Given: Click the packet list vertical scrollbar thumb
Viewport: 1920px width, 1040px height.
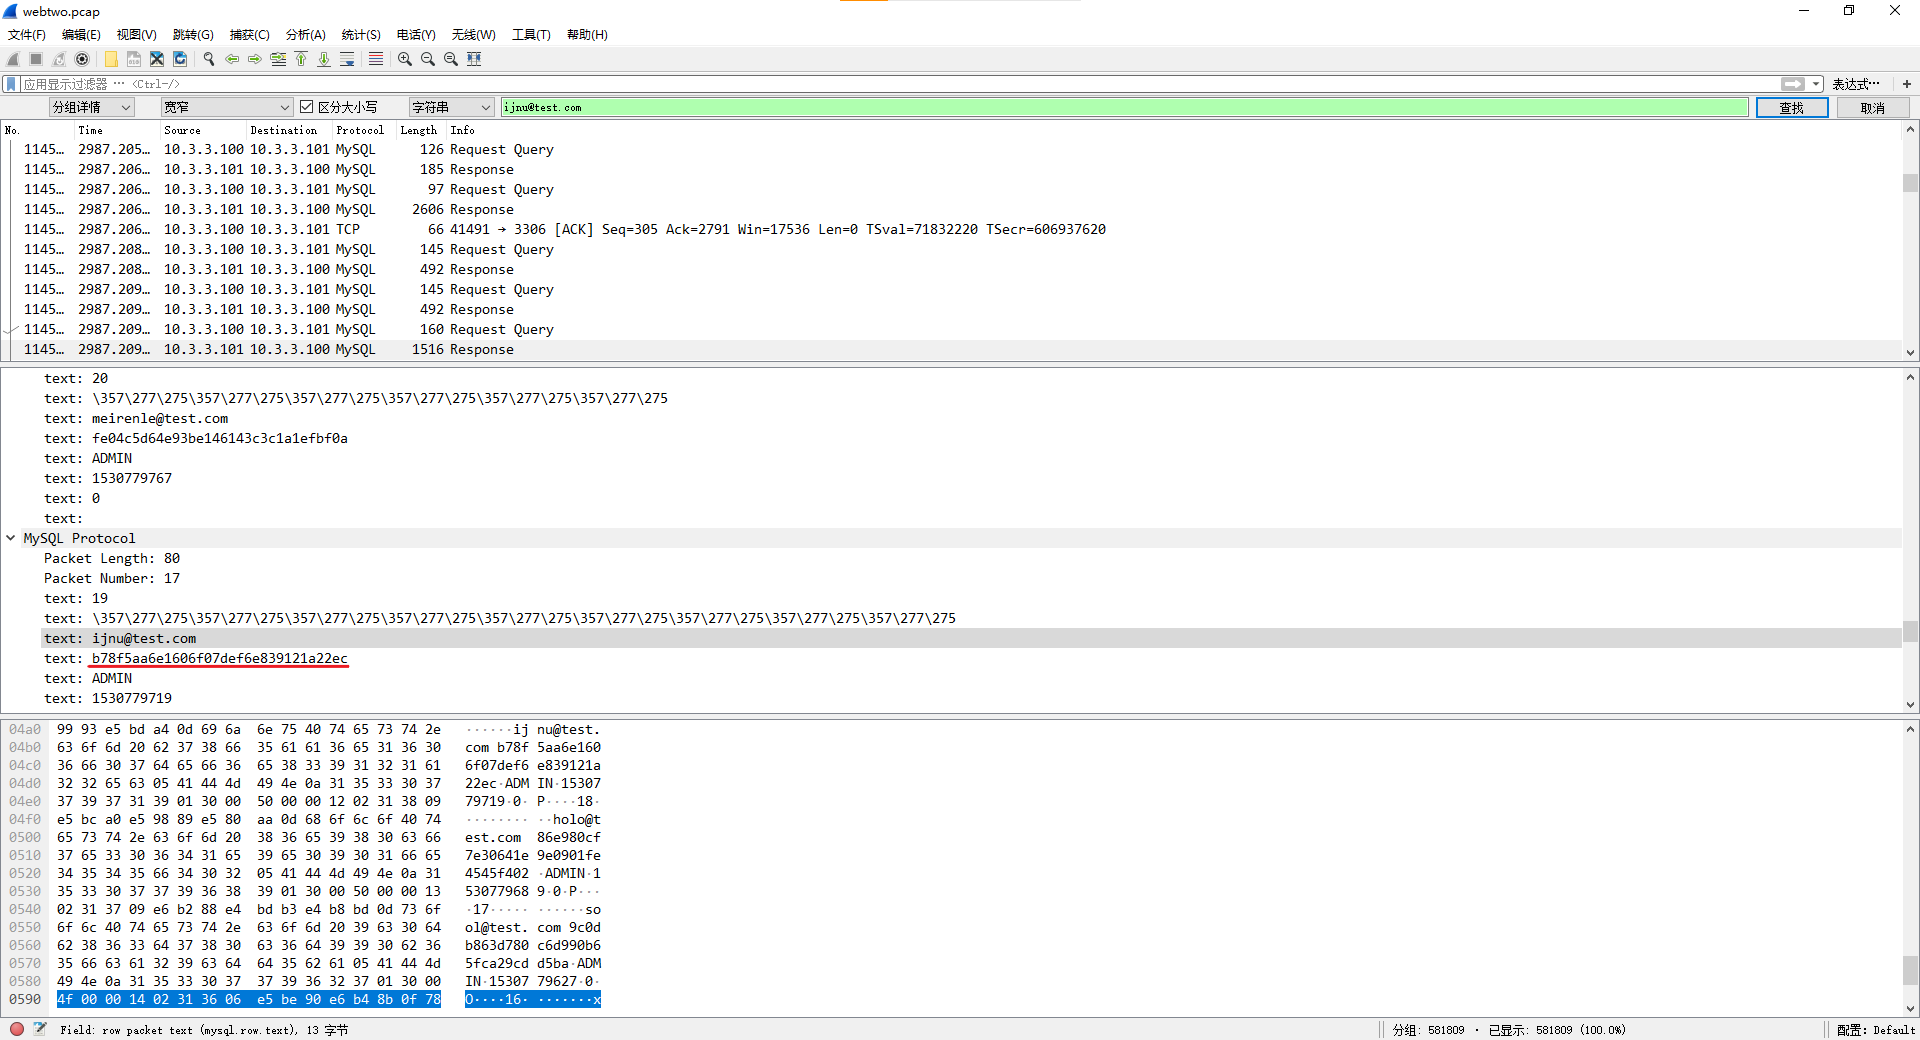Looking at the screenshot, I should tap(1910, 183).
